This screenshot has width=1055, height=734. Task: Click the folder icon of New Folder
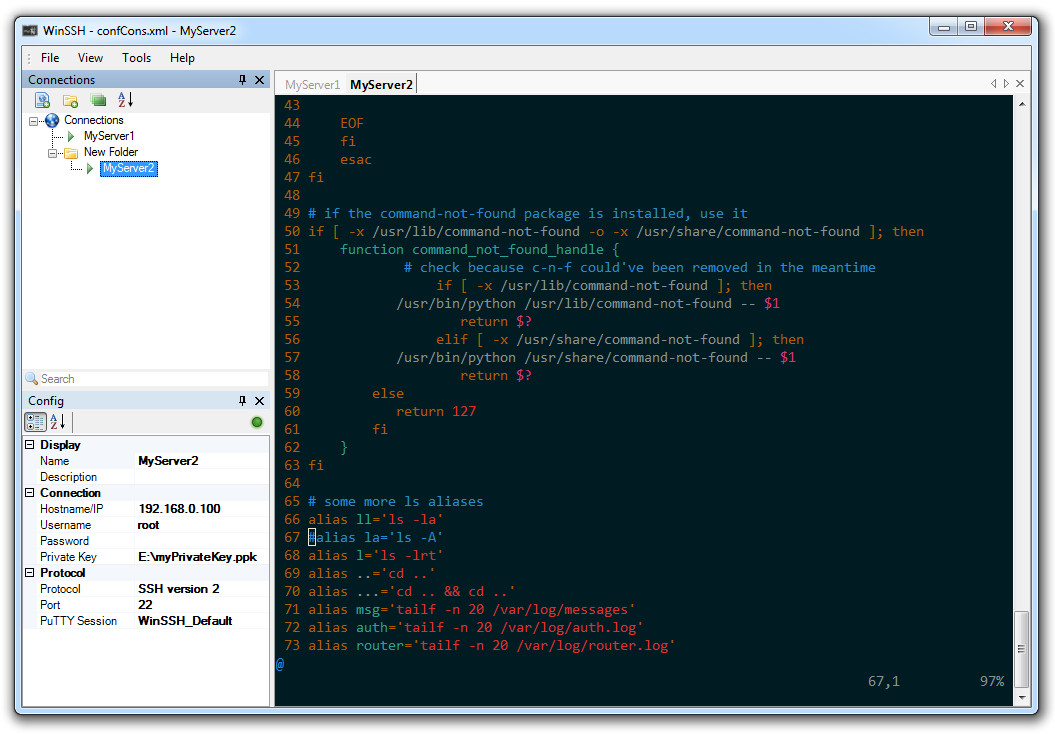click(71, 153)
